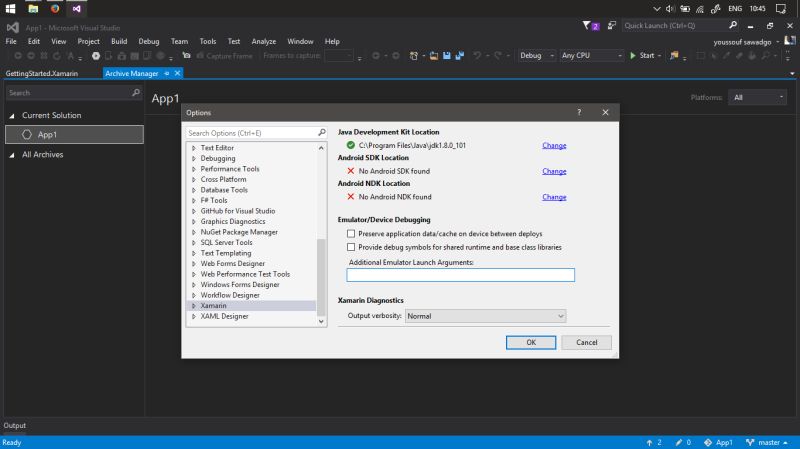Click the Redo toolbar icon
800x449 pixels.
(x=498, y=56)
